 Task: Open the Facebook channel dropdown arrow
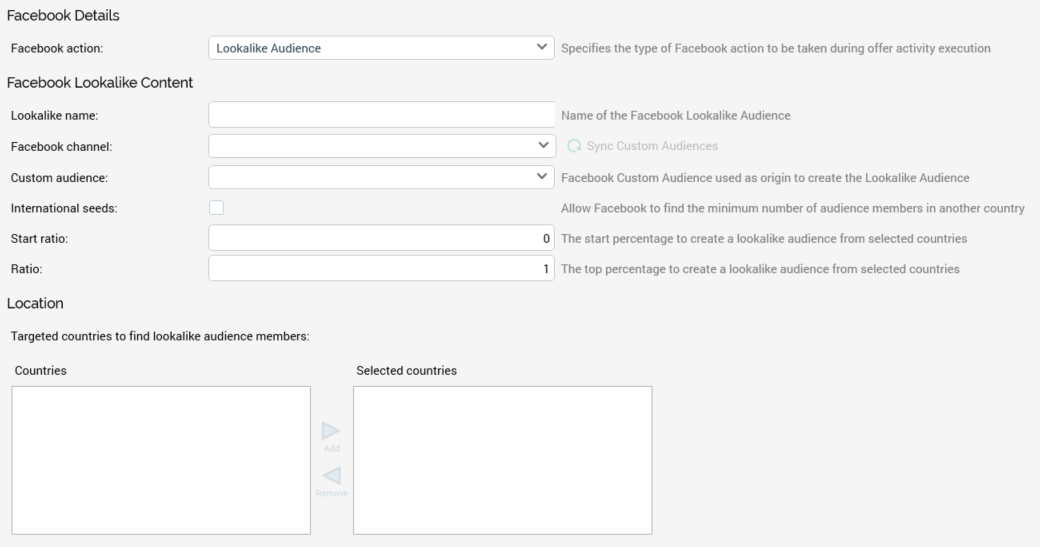coord(543,146)
